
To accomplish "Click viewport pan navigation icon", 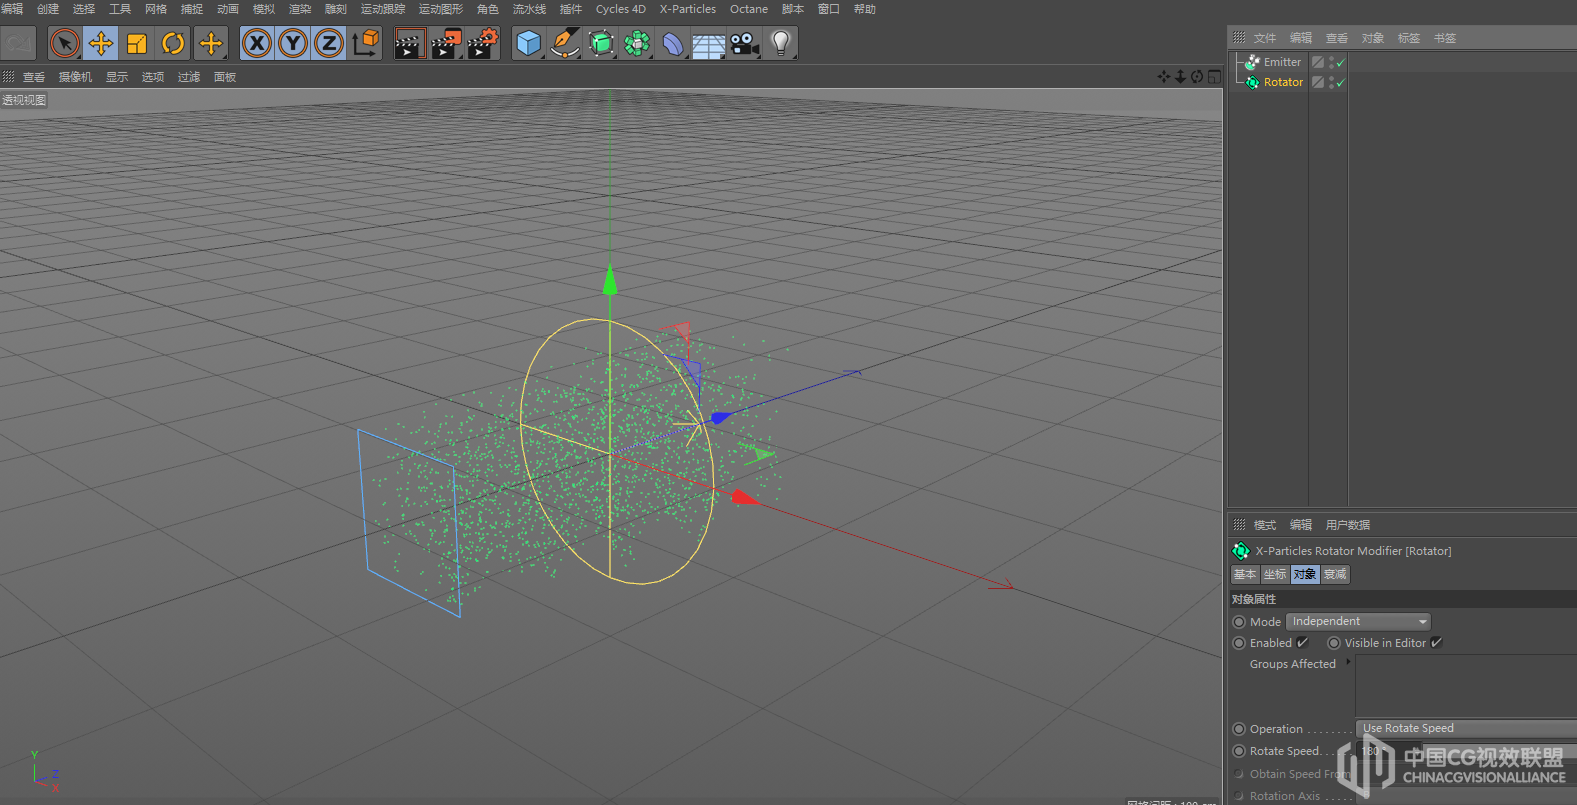I will pos(1164,77).
